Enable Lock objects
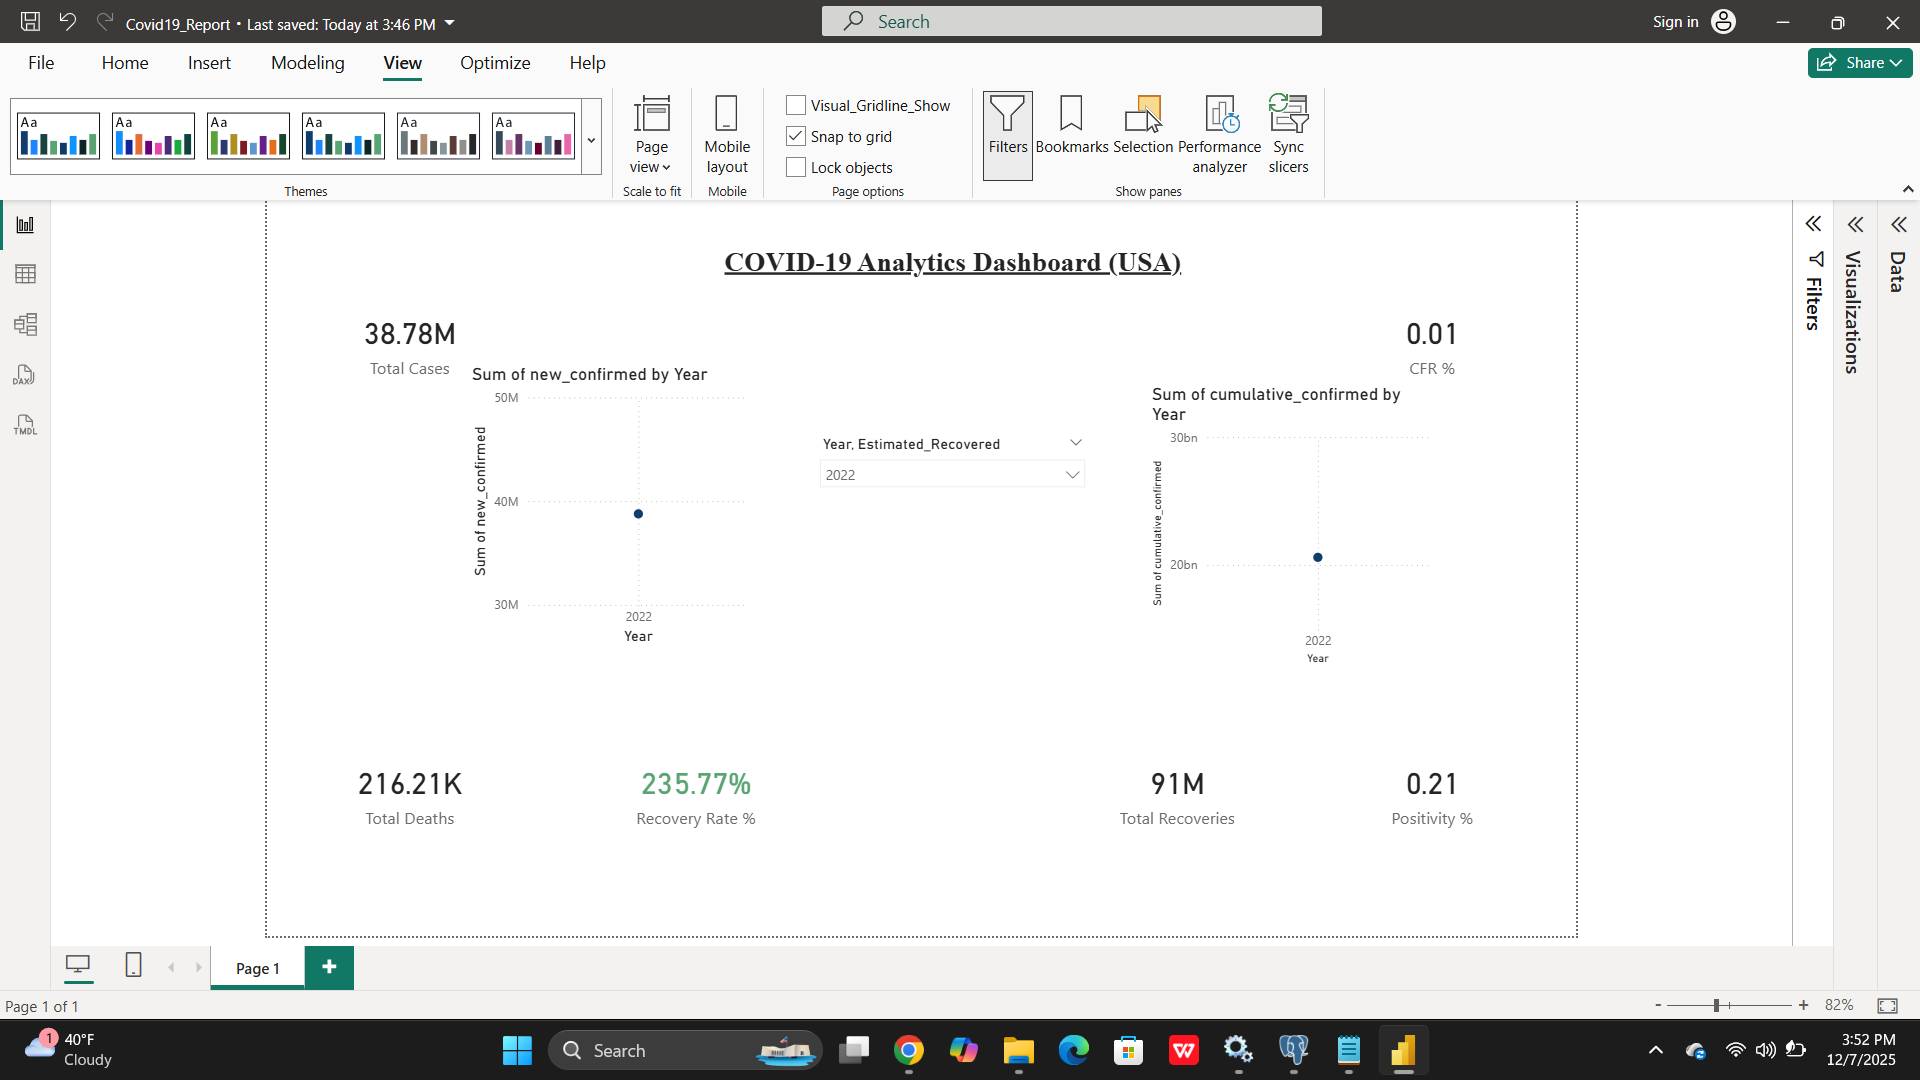Viewport: 1920px width, 1080px height. coord(796,167)
